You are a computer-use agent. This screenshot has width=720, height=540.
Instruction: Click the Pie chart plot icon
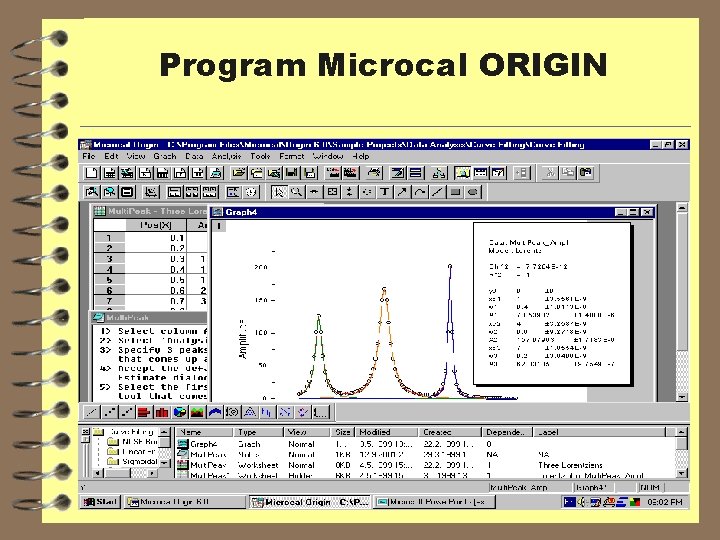[180, 412]
